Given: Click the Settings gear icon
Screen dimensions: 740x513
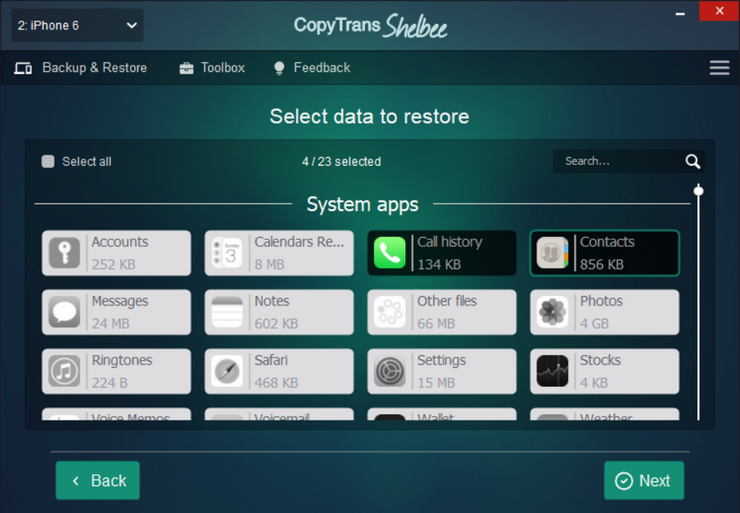Looking at the screenshot, I should [390, 371].
